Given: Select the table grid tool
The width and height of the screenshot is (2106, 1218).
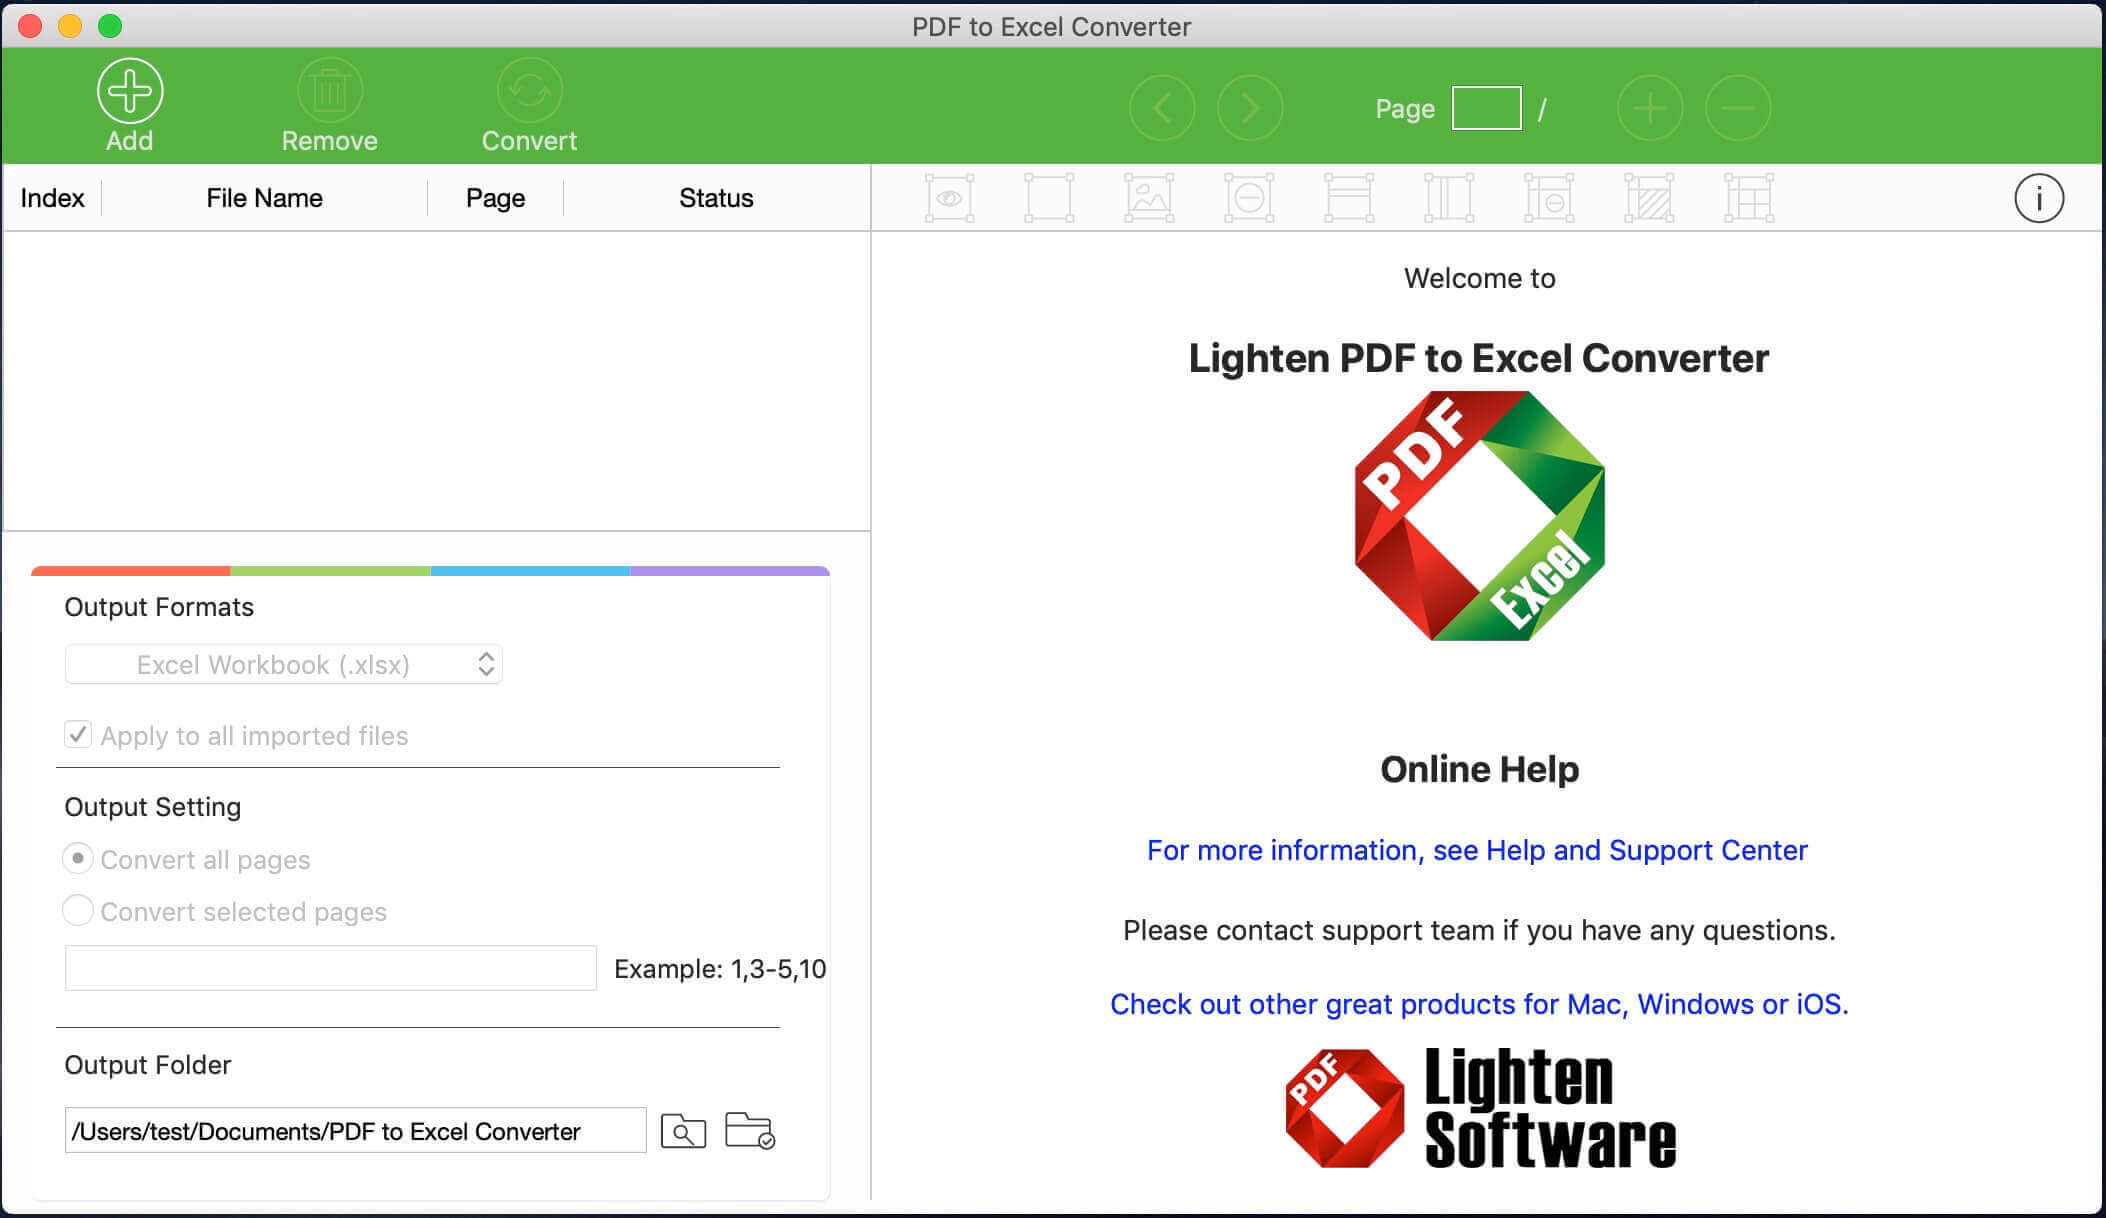Looking at the screenshot, I should click(1749, 198).
